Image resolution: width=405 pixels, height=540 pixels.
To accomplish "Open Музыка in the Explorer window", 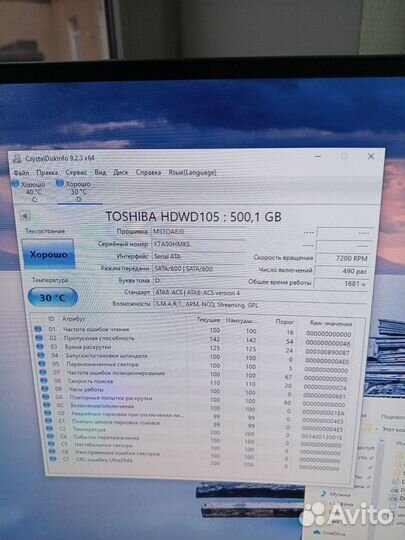I will click(336, 494).
